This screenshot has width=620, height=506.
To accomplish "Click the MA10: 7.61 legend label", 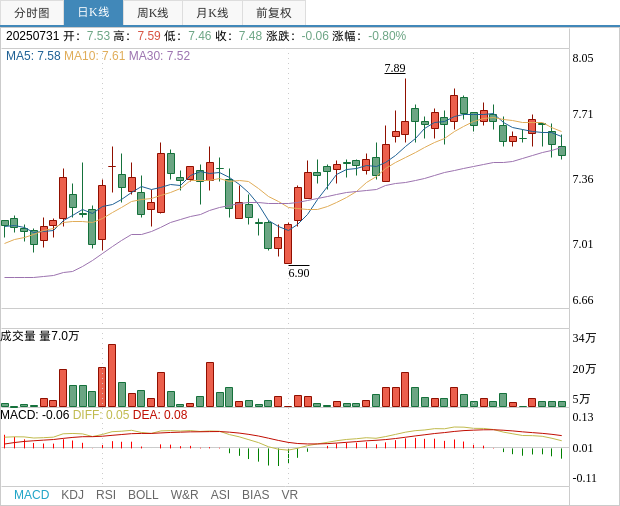I will (94, 56).
